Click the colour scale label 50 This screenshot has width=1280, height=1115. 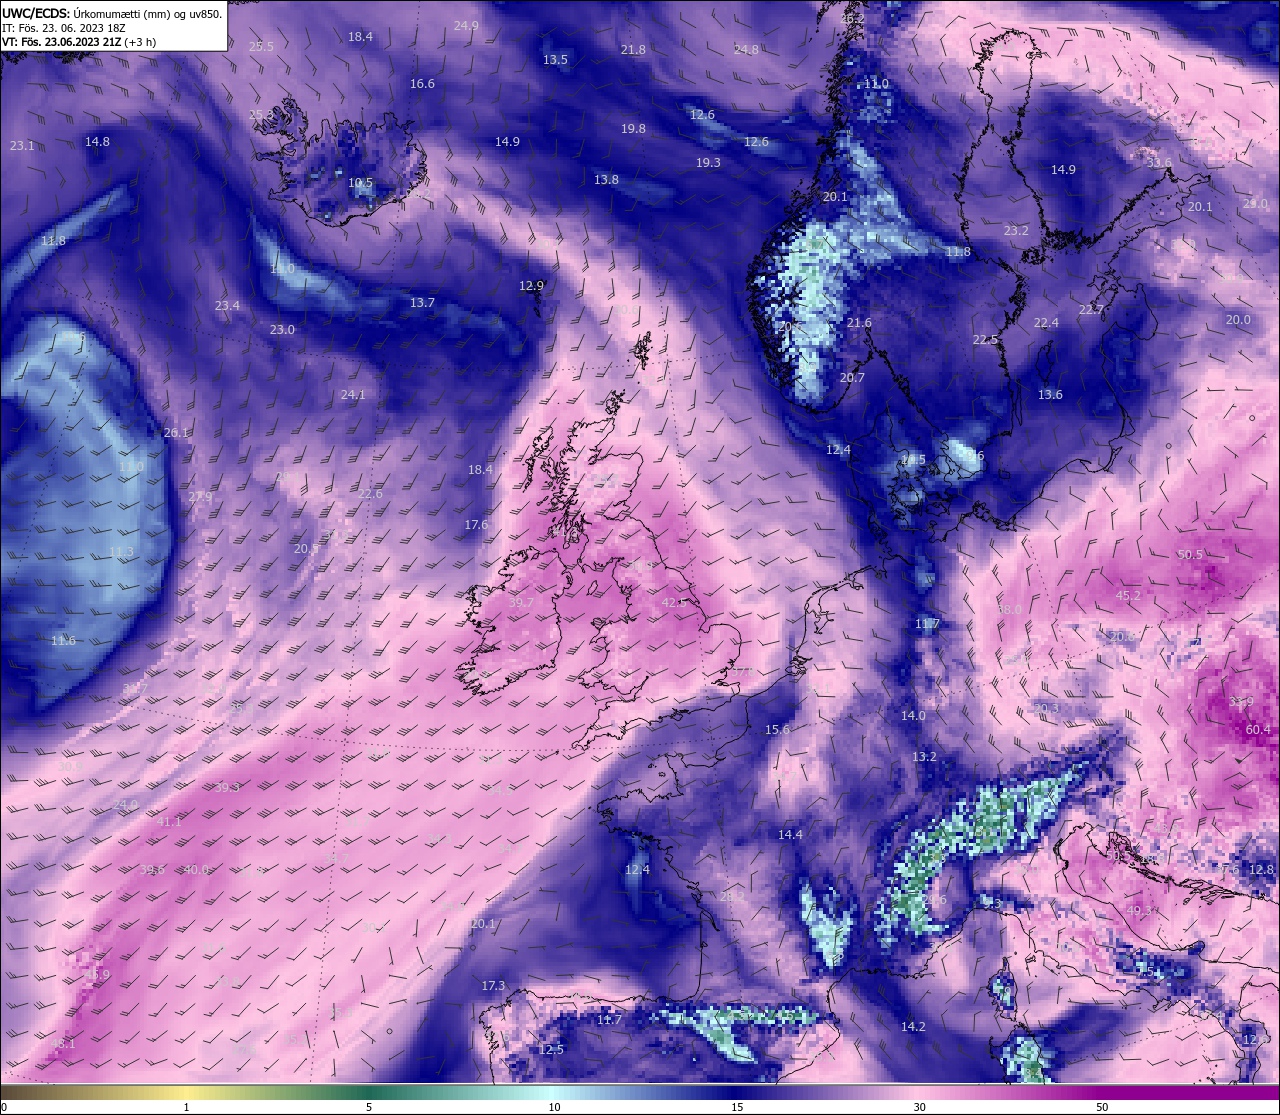point(1102,1107)
